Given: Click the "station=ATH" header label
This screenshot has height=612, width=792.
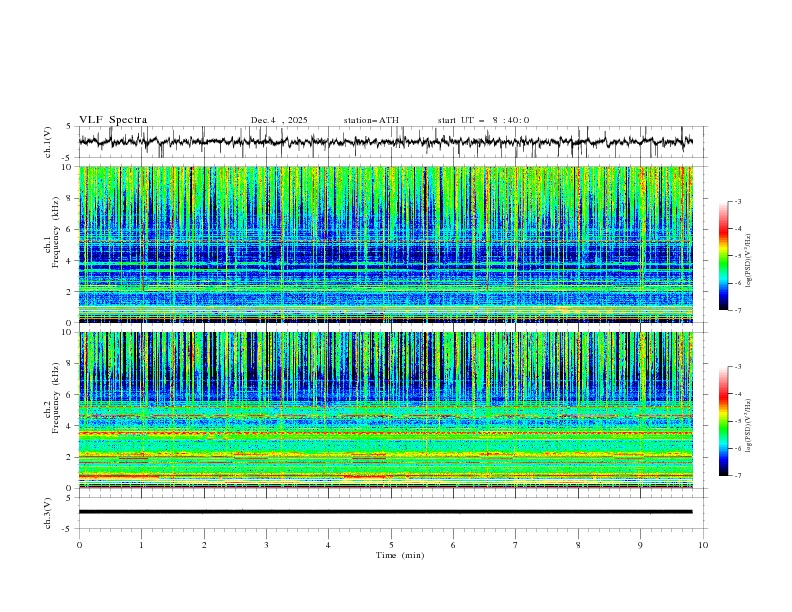Looking at the screenshot, I should [371, 120].
